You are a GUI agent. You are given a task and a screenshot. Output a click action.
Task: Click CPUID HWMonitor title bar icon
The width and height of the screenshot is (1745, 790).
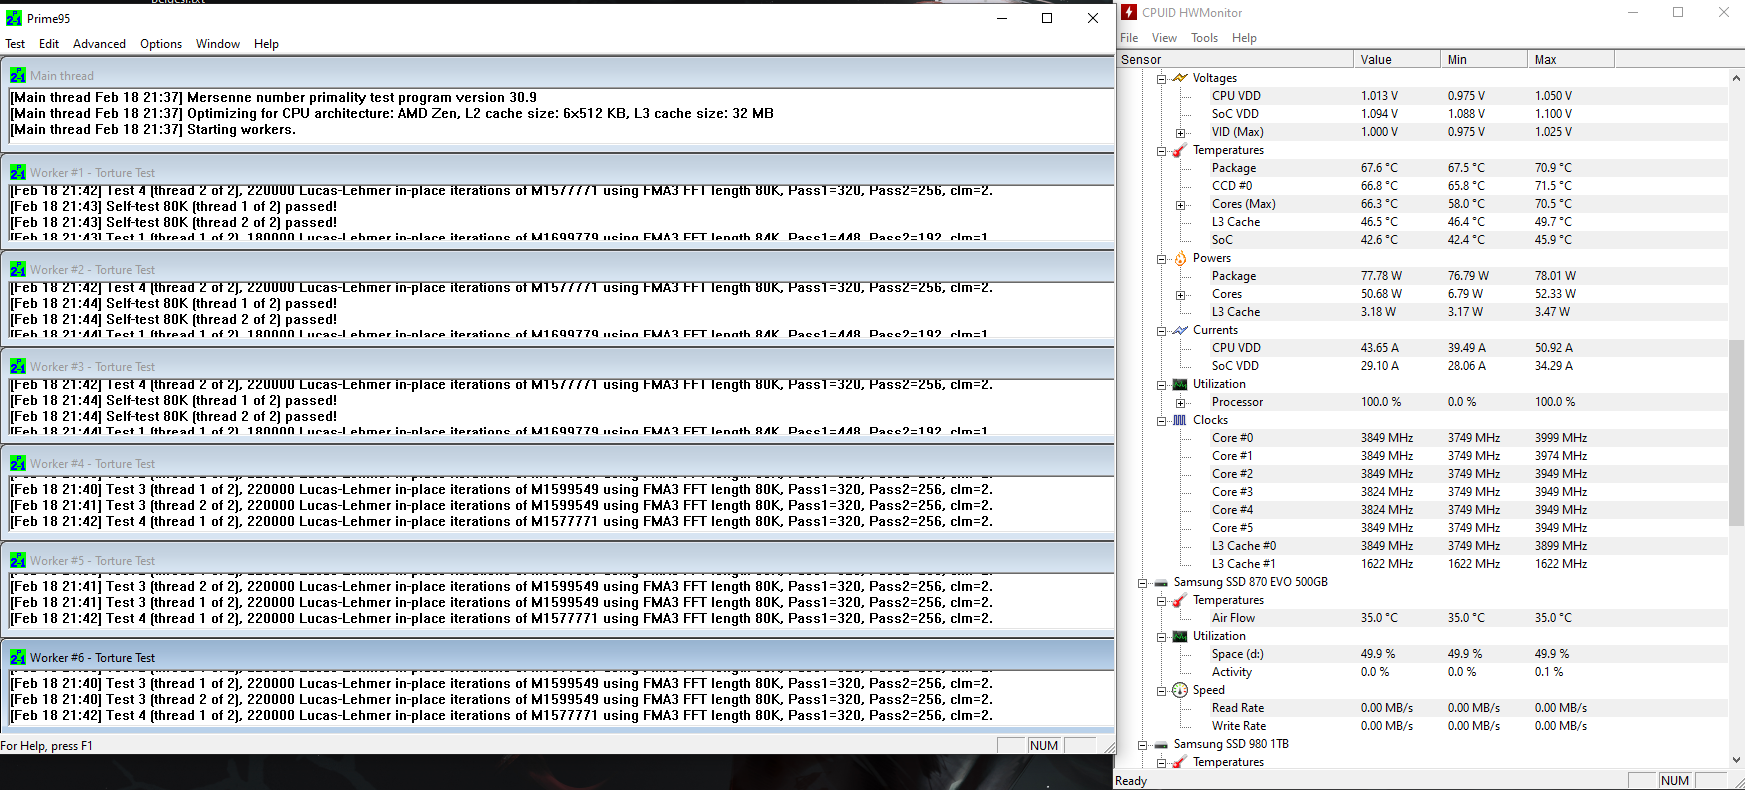point(1129,12)
